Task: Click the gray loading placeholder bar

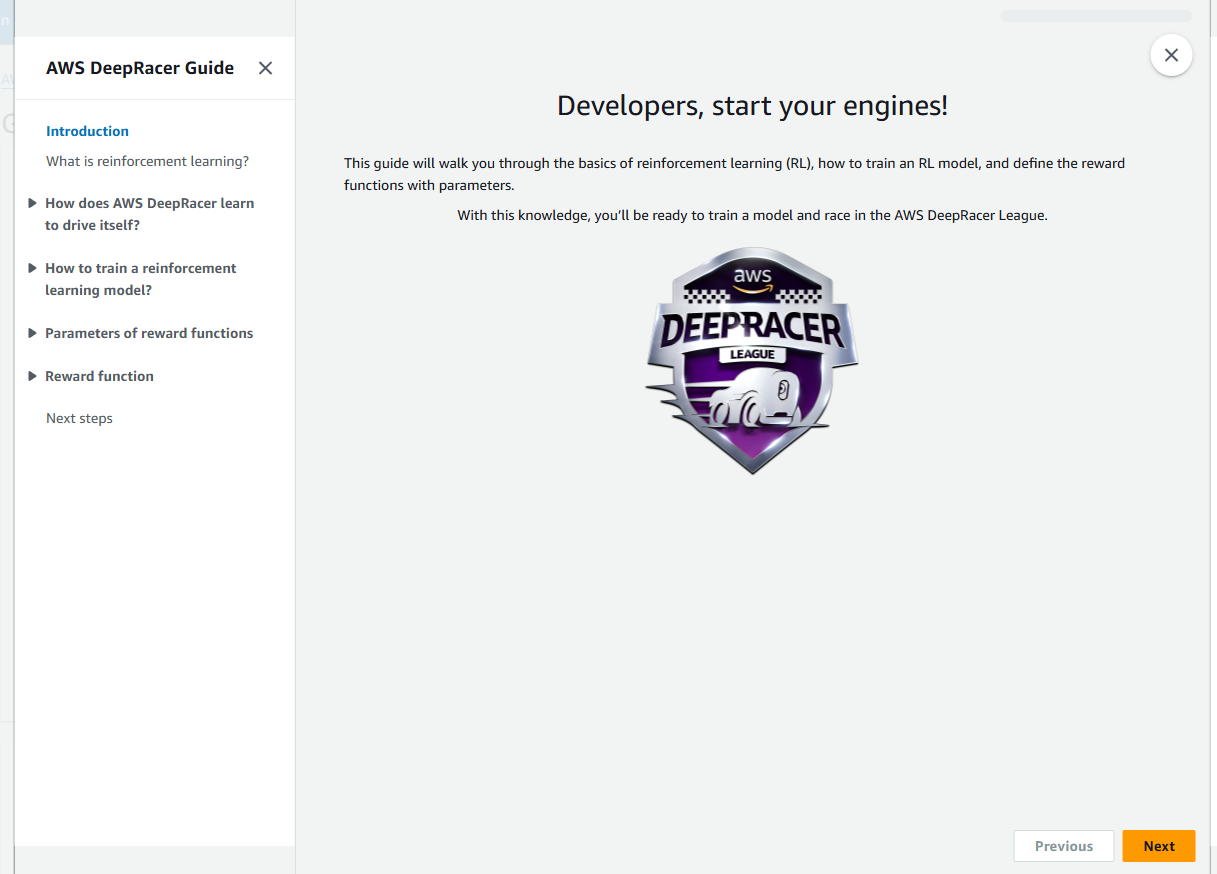Action: coord(1095,15)
